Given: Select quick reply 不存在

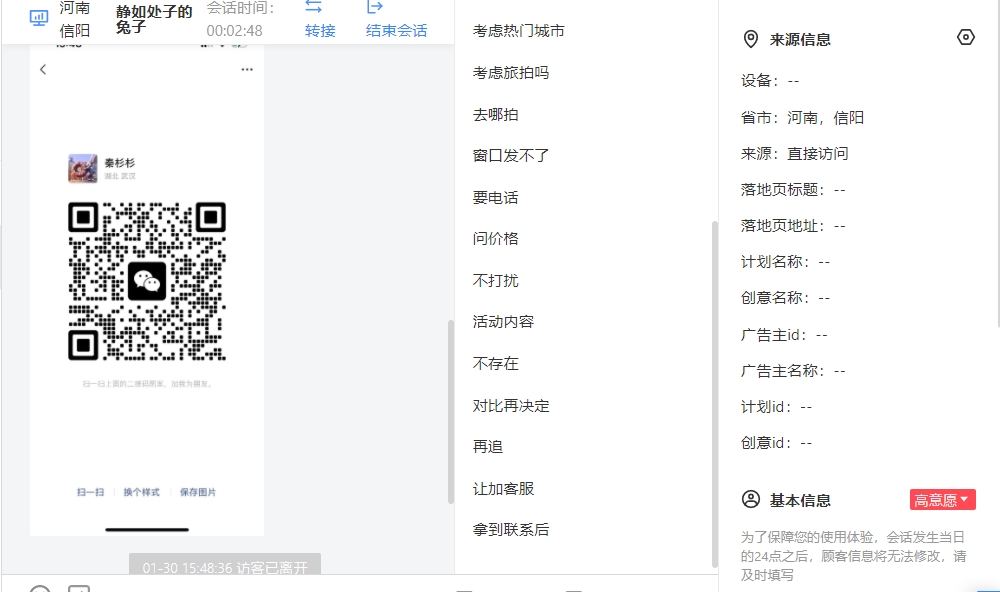Looking at the screenshot, I should 496,364.
